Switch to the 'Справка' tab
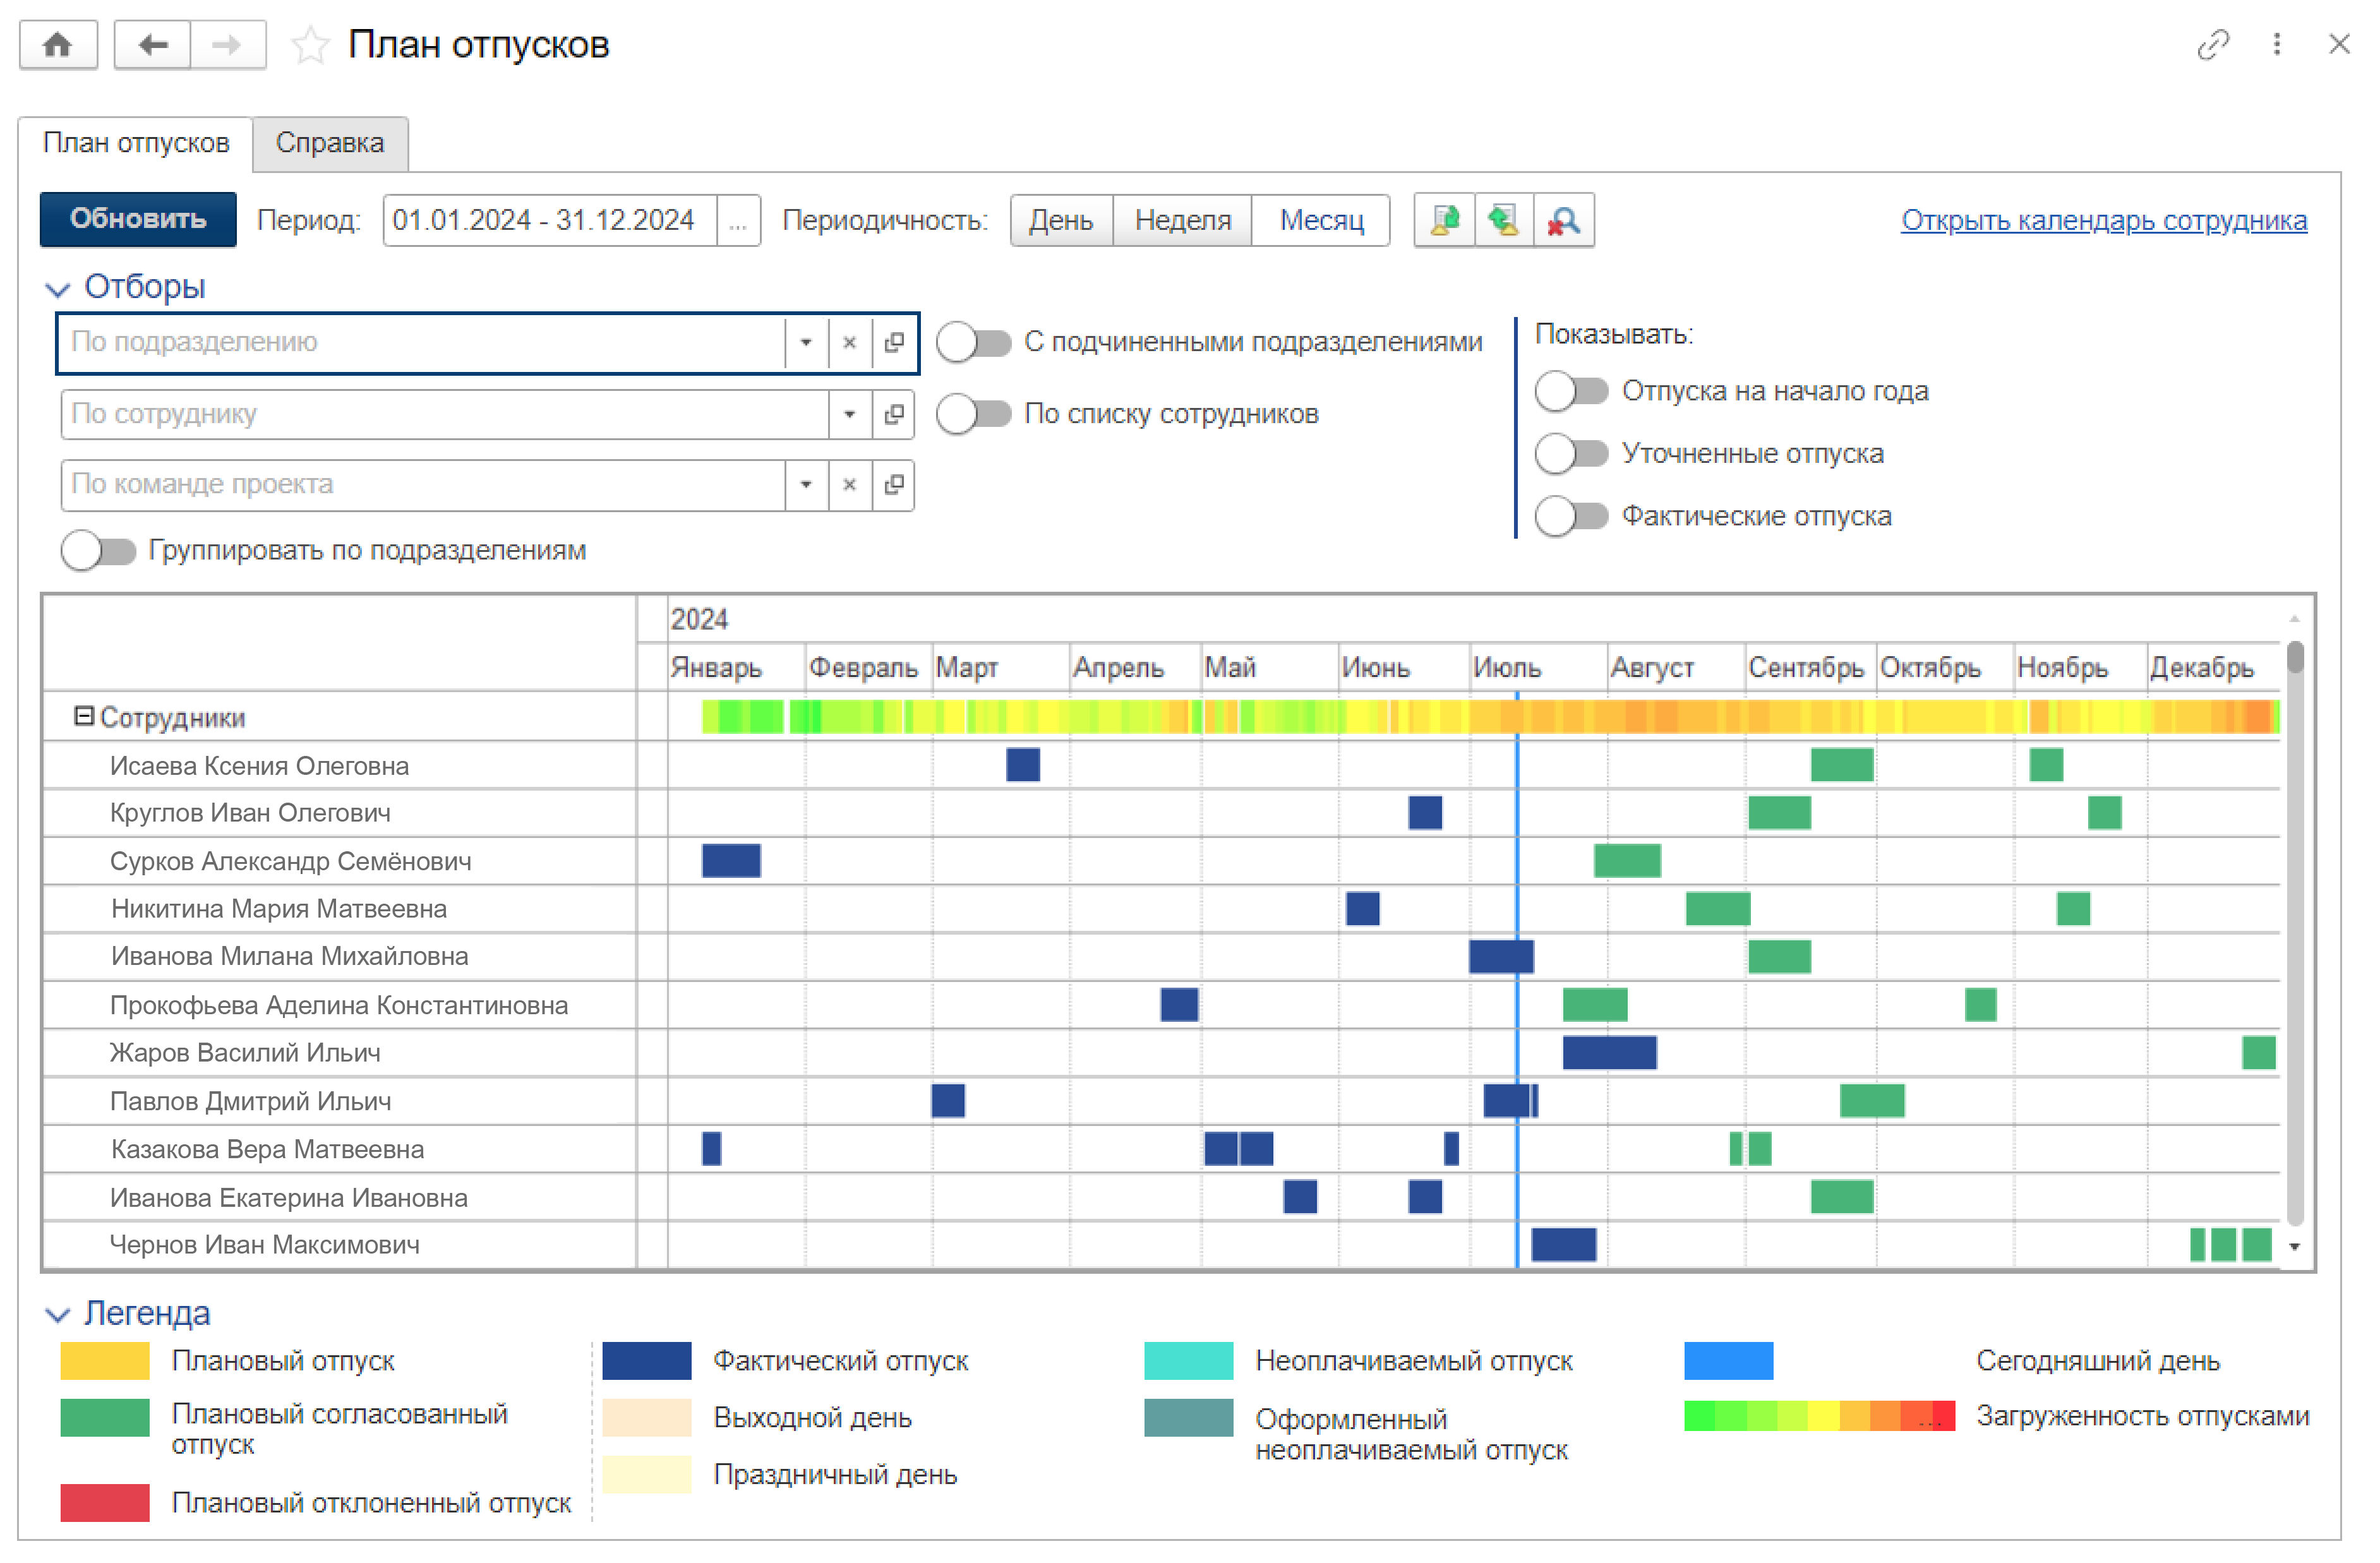The height and width of the screenshot is (1563, 2380). [x=329, y=143]
